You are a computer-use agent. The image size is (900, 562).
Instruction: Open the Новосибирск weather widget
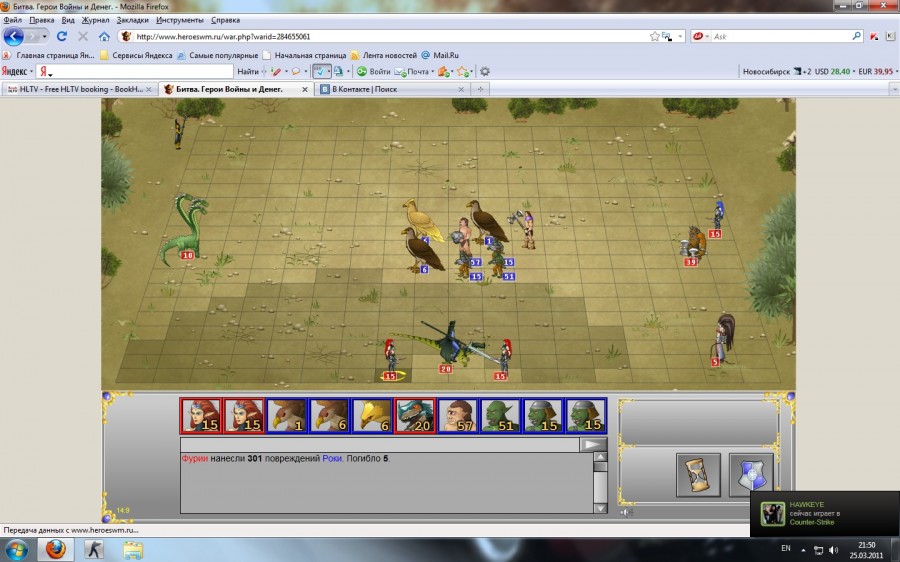(777, 72)
